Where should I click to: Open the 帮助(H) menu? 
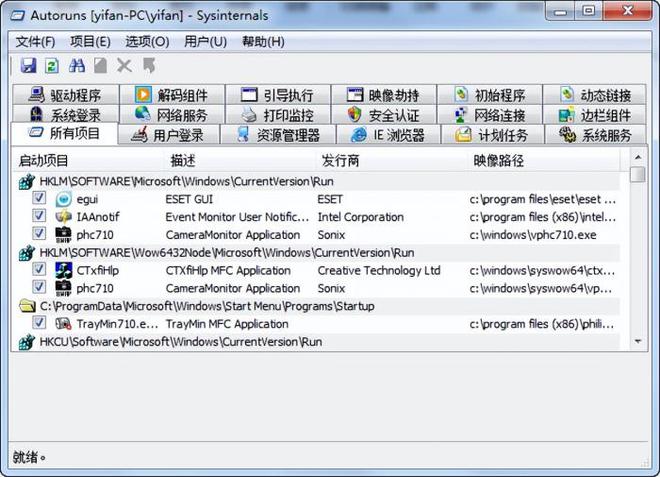[263, 42]
